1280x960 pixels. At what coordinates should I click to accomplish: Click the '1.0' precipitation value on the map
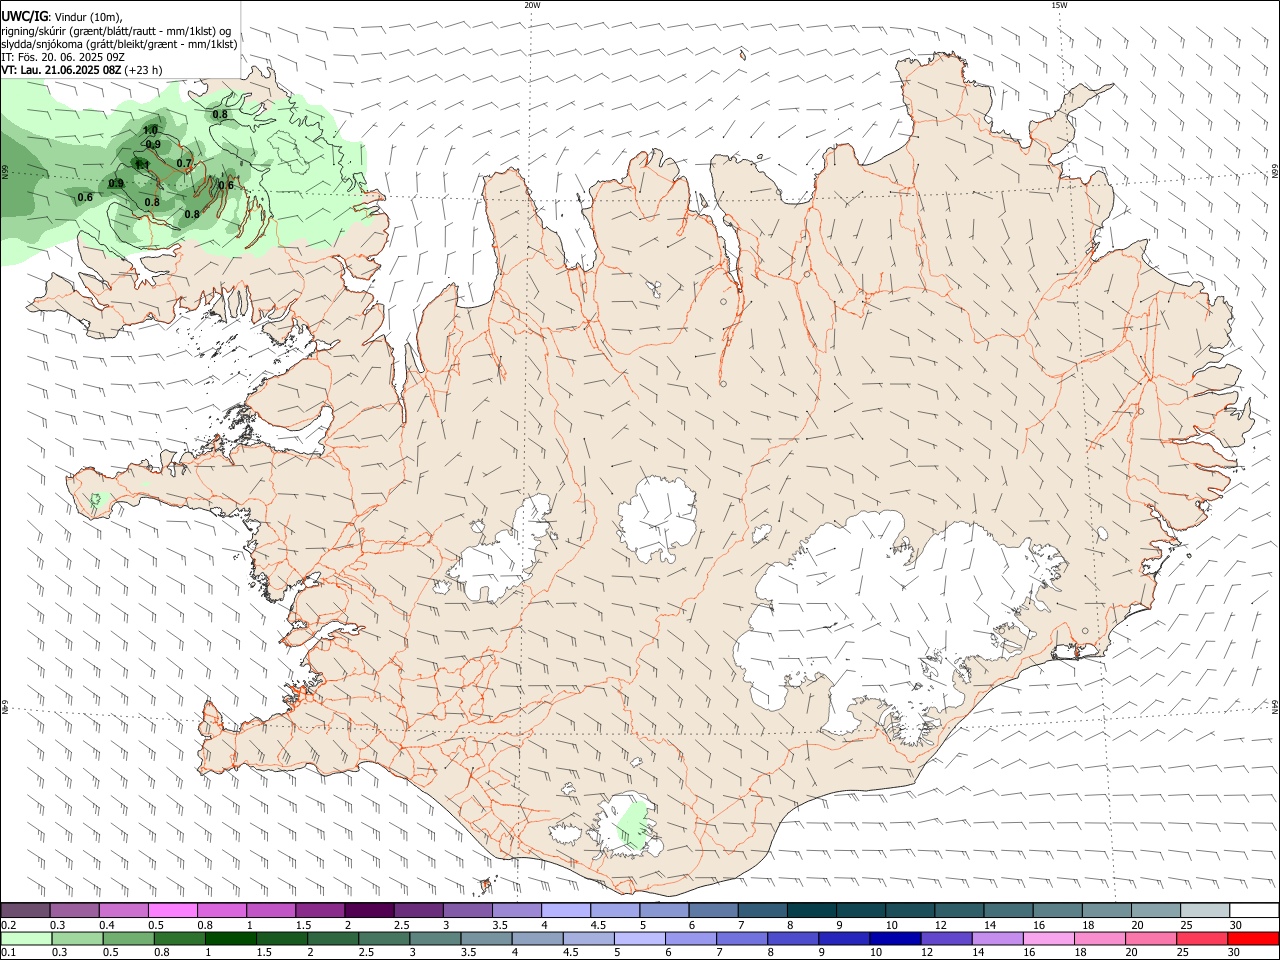[x=150, y=130]
